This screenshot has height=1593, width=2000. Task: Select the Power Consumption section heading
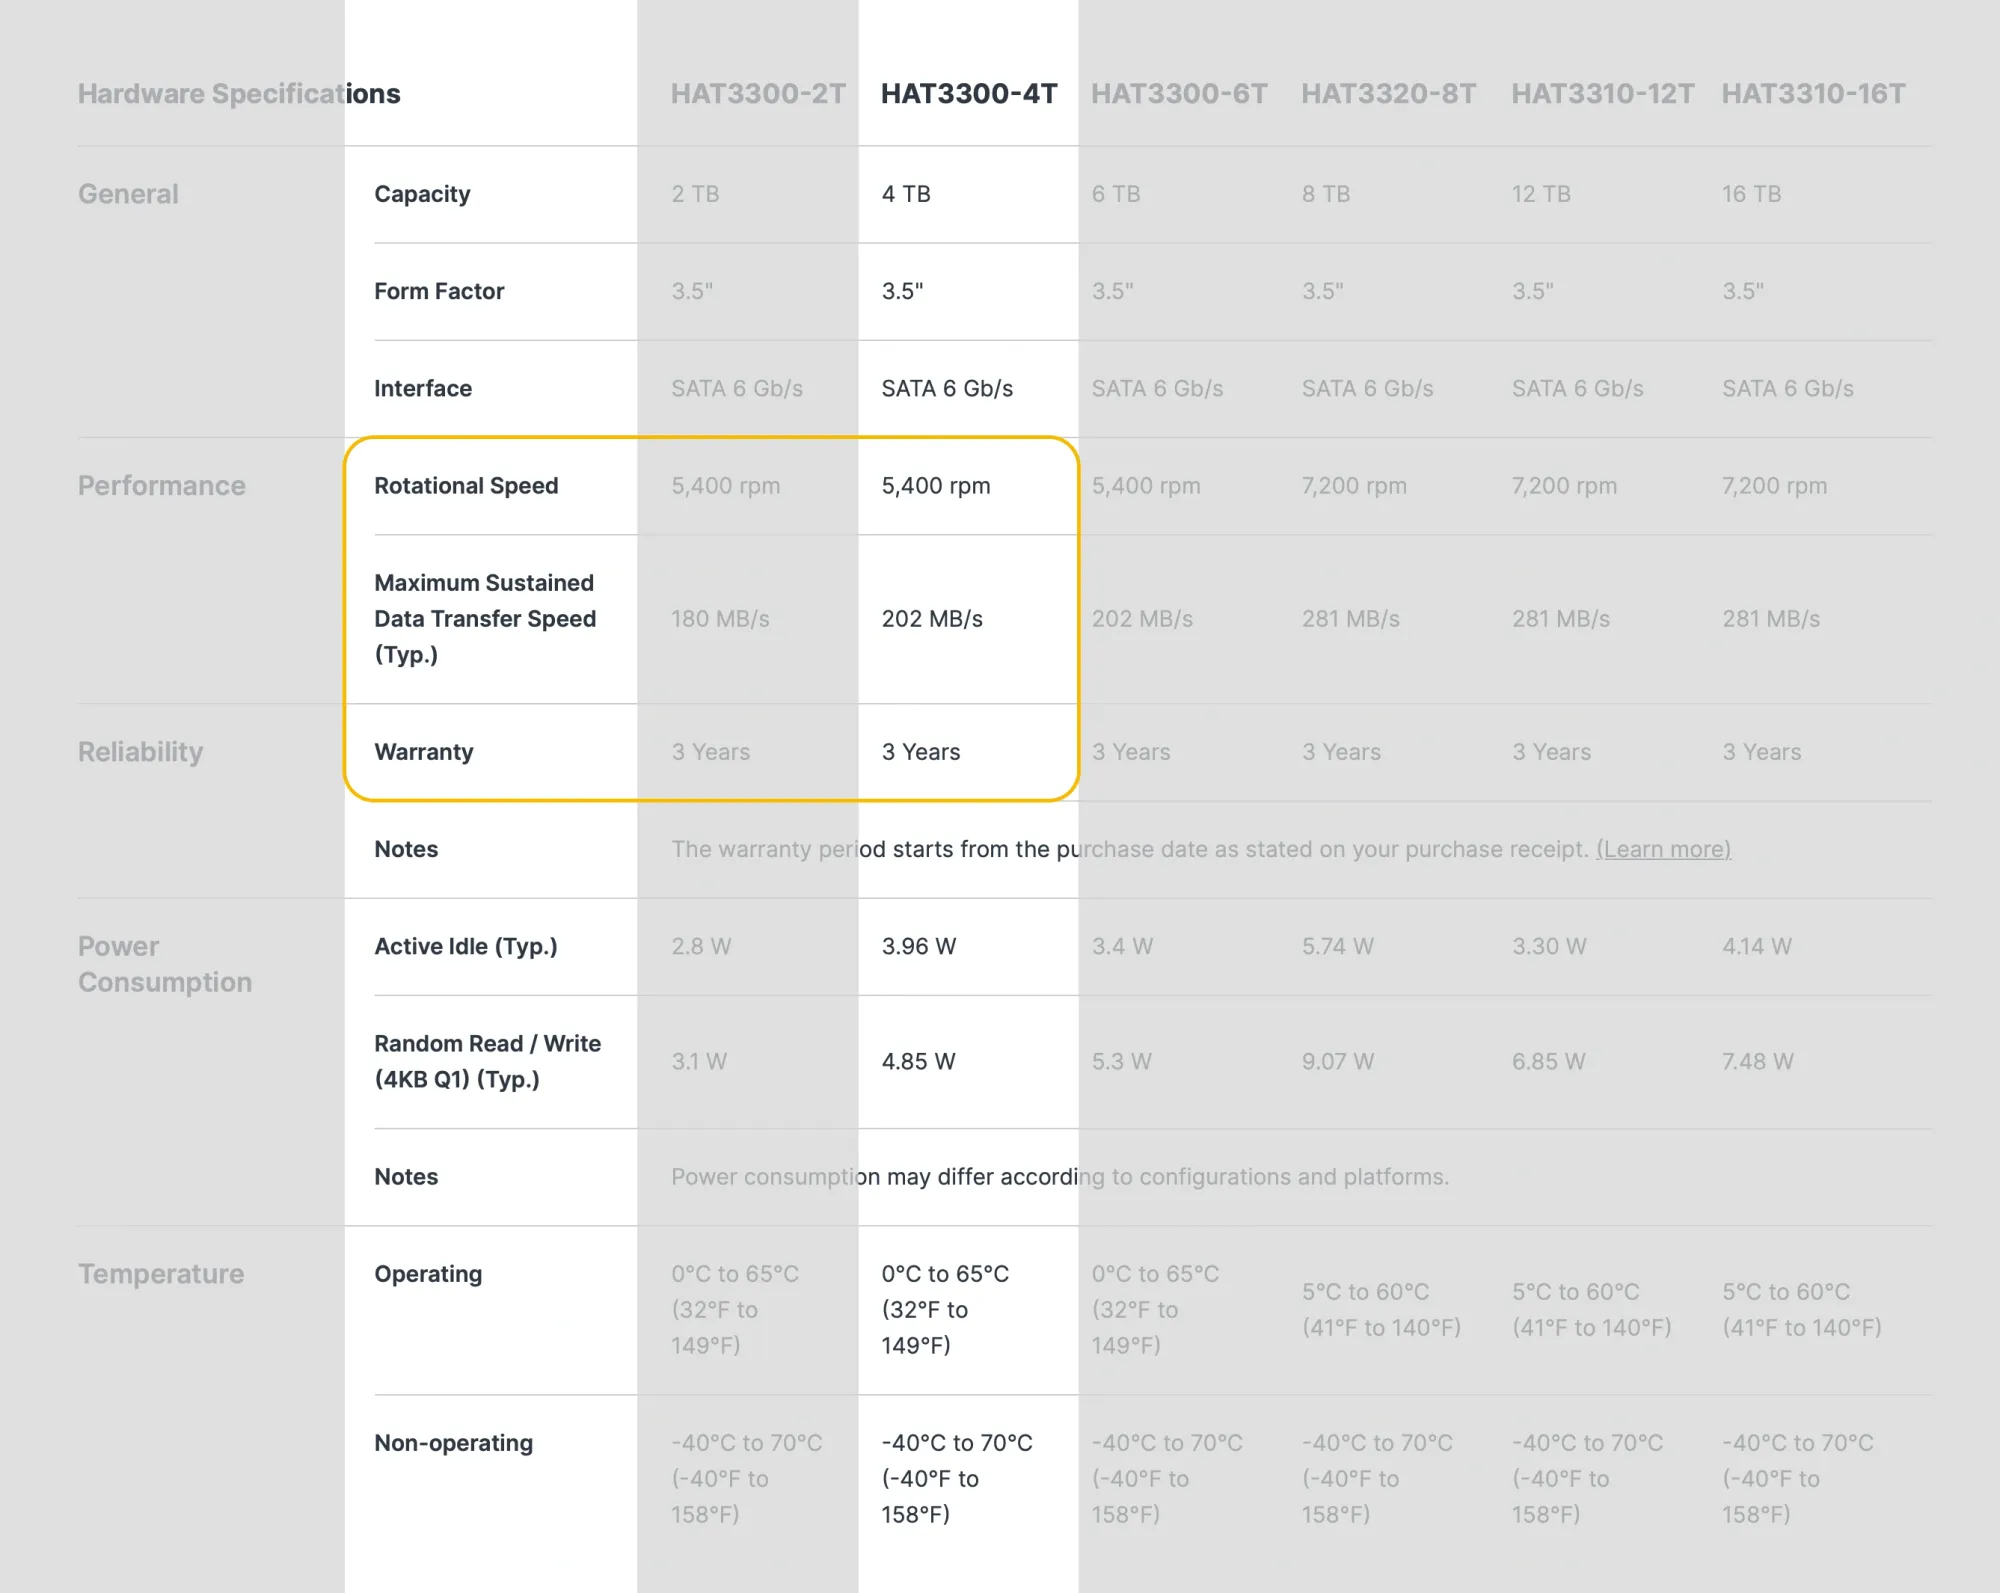click(165, 964)
